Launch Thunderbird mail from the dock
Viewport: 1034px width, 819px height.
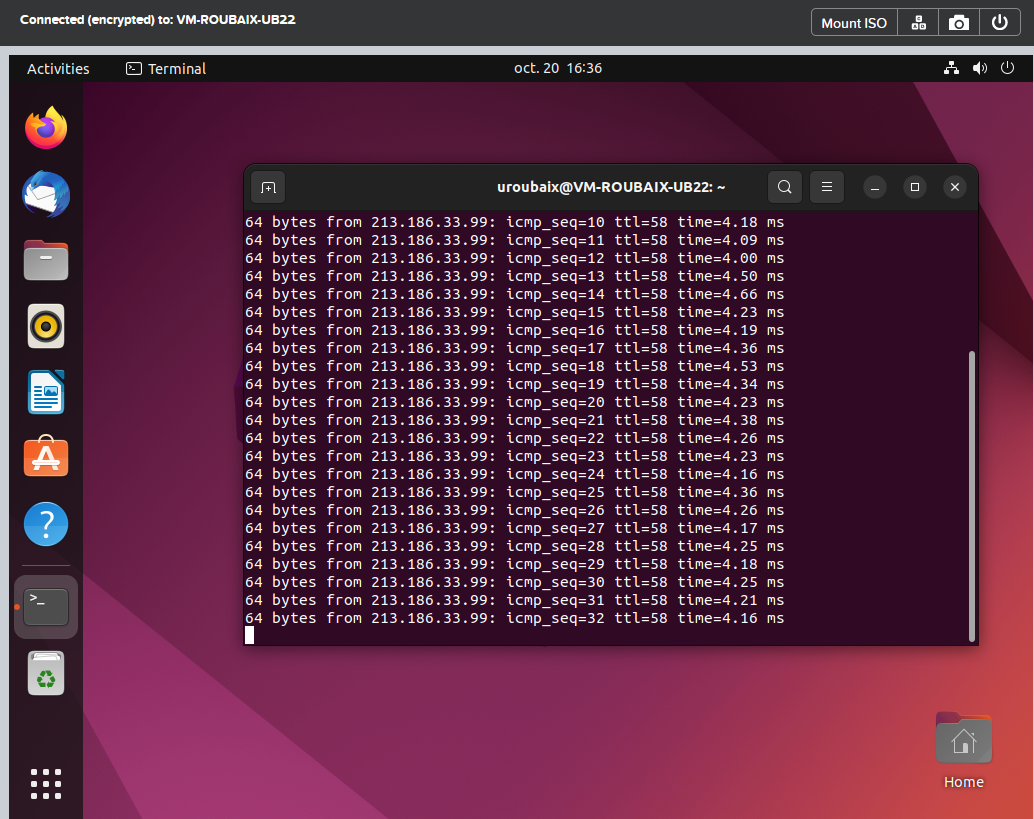tap(46, 194)
